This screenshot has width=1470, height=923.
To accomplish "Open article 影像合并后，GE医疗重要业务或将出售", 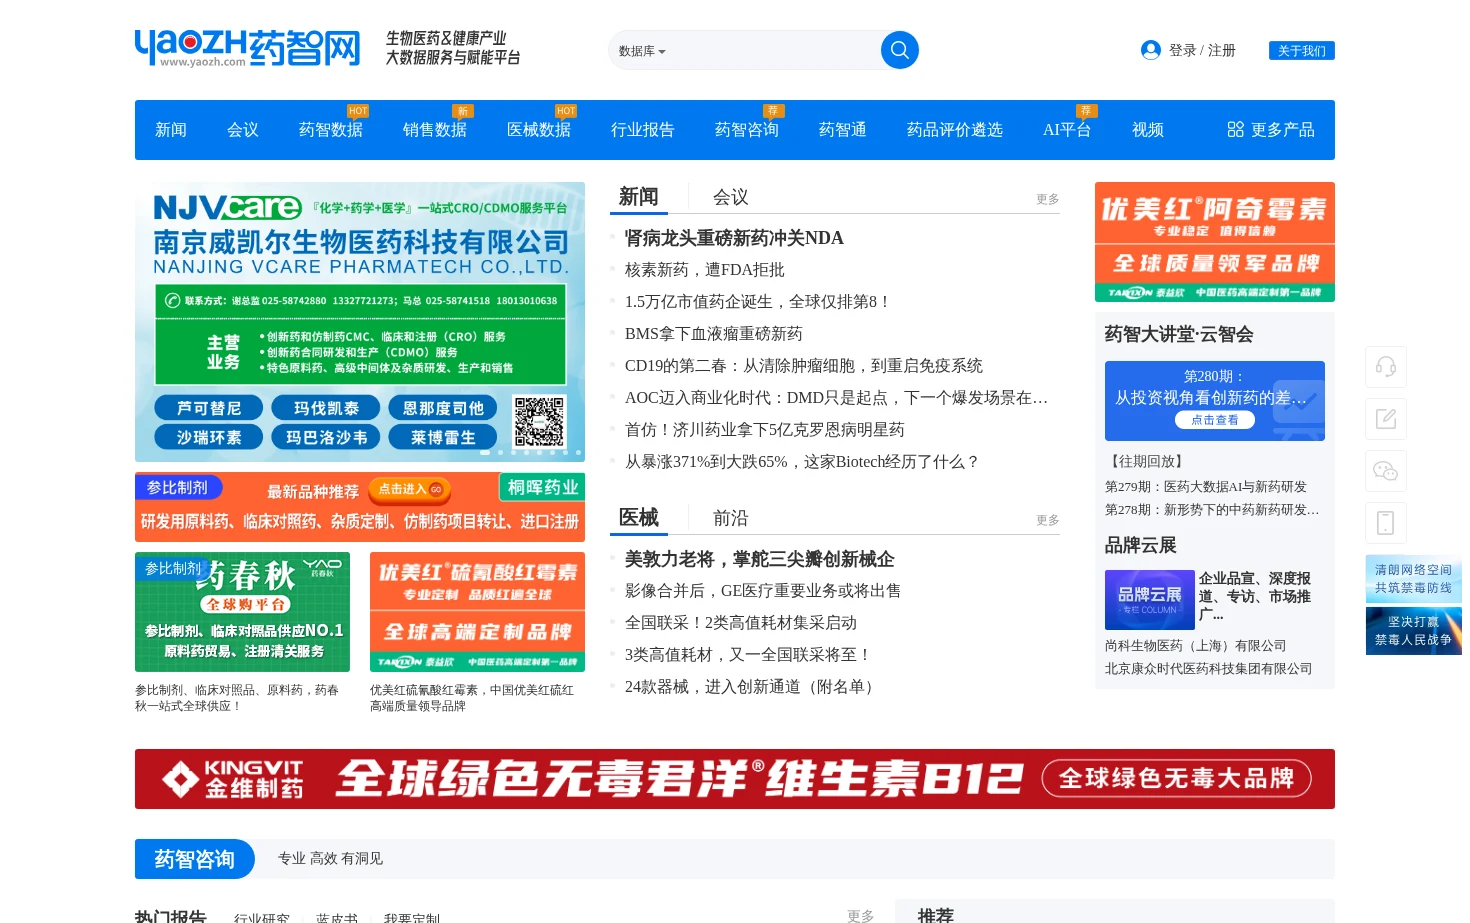I will coord(763,591).
